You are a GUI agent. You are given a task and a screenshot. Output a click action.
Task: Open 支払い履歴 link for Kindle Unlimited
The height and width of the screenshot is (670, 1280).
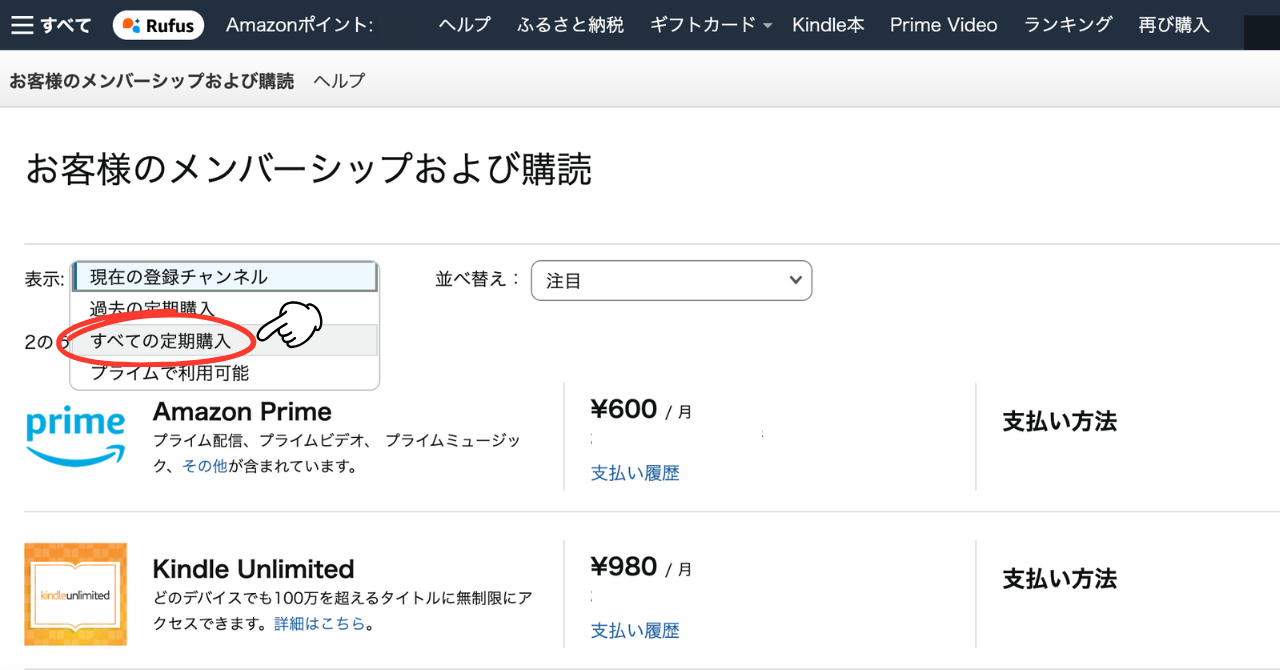tap(635, 631)
